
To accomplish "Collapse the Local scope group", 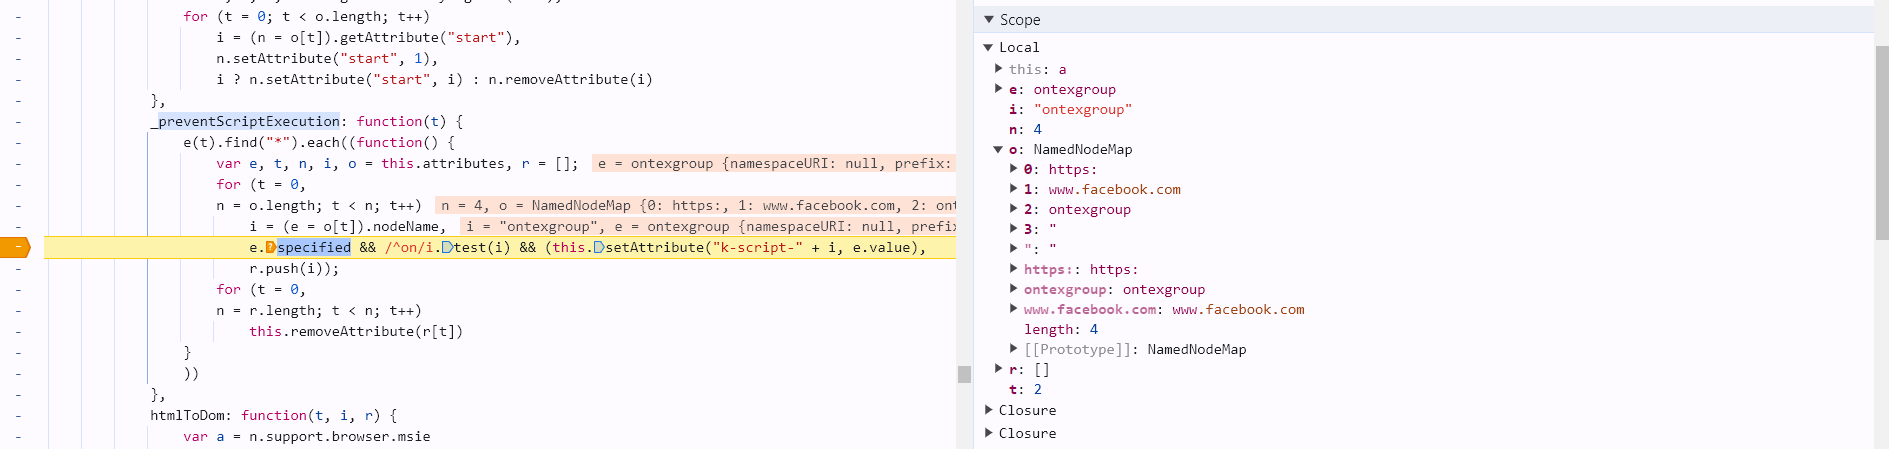I will tap(988, 47).
